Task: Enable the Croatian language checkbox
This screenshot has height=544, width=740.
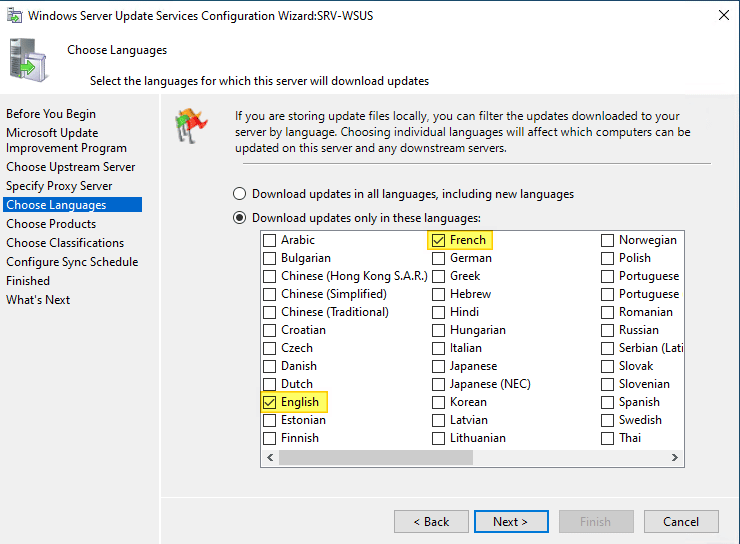Action: coord(269,330)
